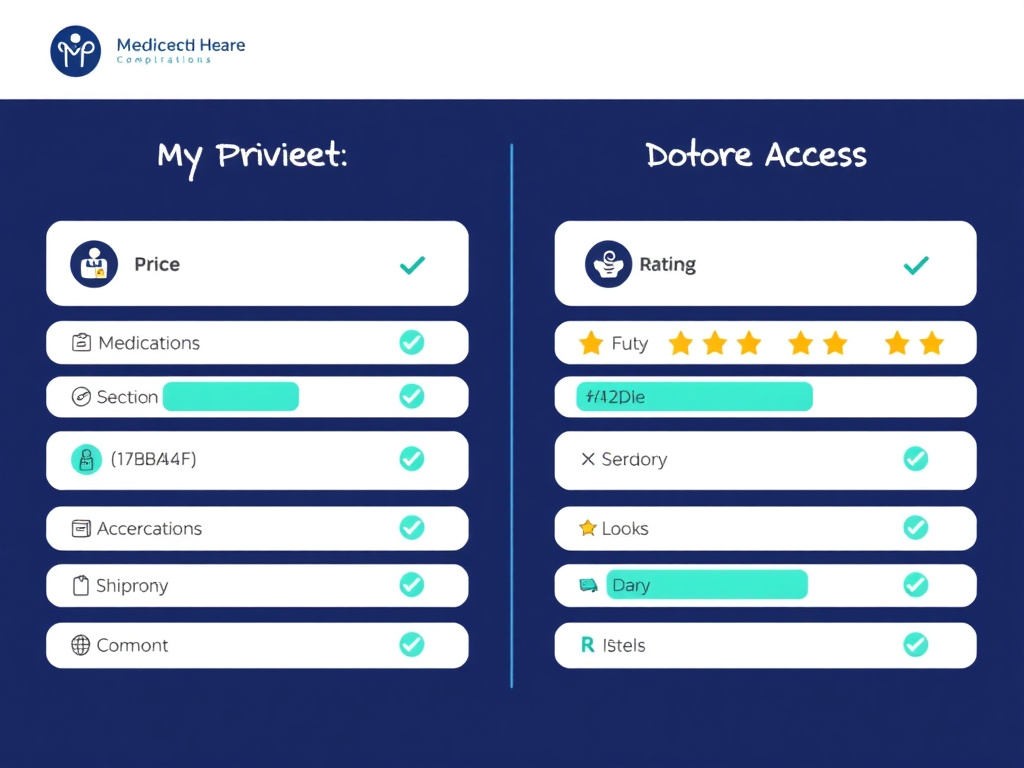Screen dimensions: 1024x768
Task: Toggle the Medications checkmark
Action: tap(411, 343)
